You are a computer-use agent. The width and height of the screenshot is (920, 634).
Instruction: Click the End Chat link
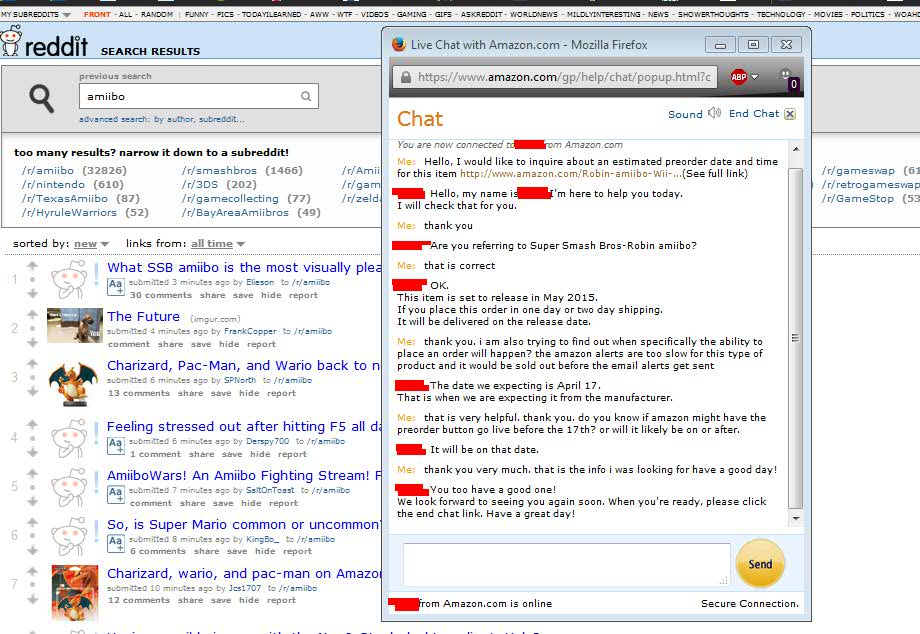[x=753, y=113]
